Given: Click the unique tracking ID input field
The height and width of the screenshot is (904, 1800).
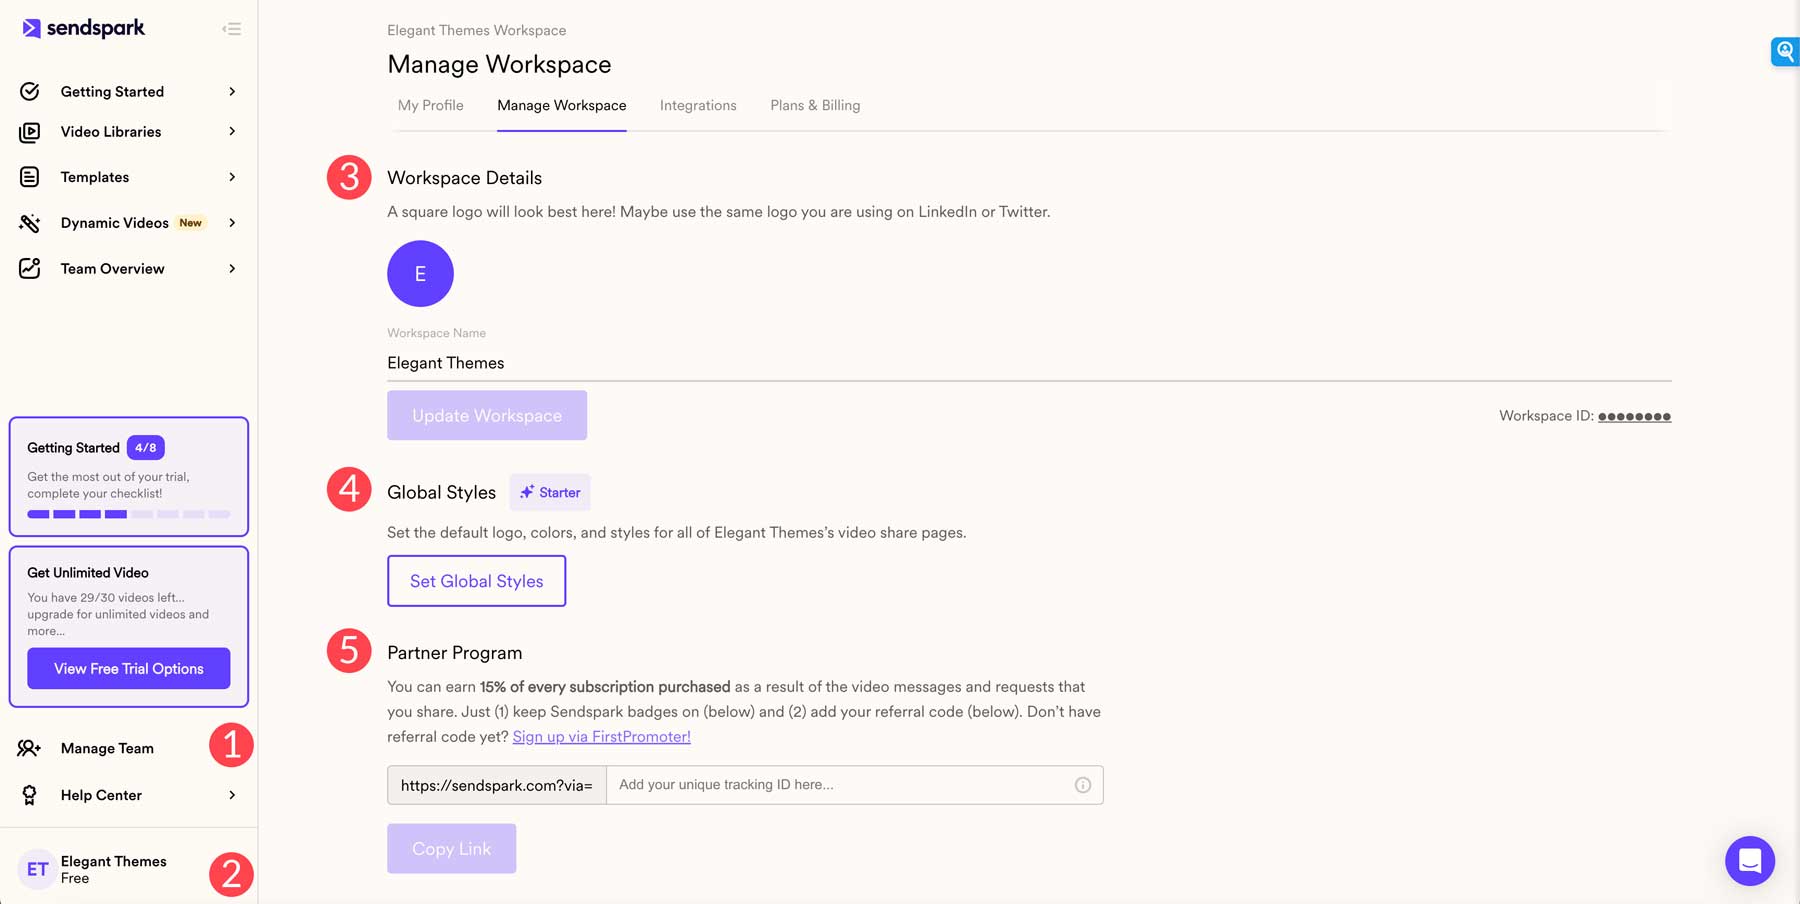Looking at the screenshot, I should 840,785.
